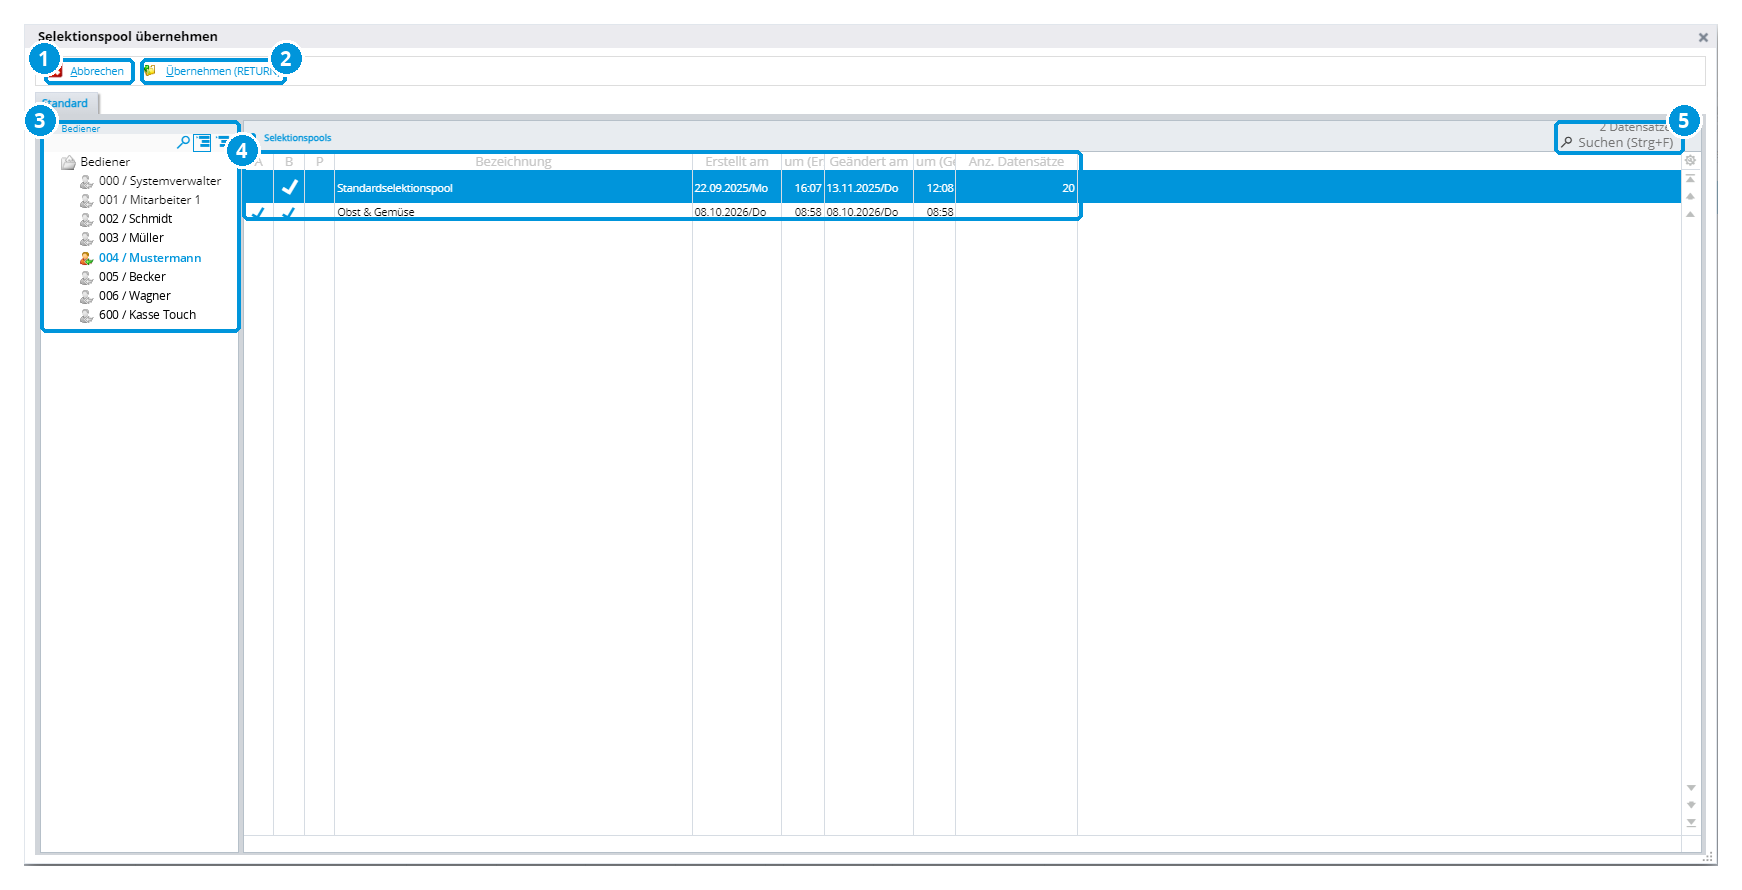Click the user icon beside 003 / Müller
Image resolution: width=1742 pixels, height=890 pixels.
coord(87,238)
